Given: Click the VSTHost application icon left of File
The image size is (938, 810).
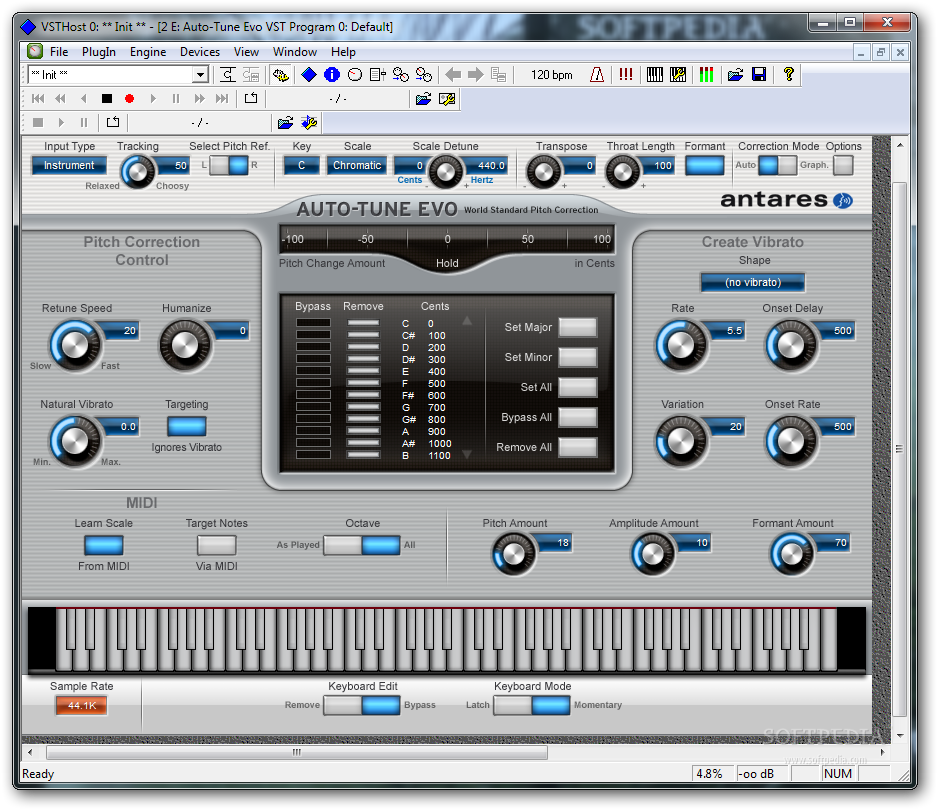Looking at the screenshot, I should (35, 51).
